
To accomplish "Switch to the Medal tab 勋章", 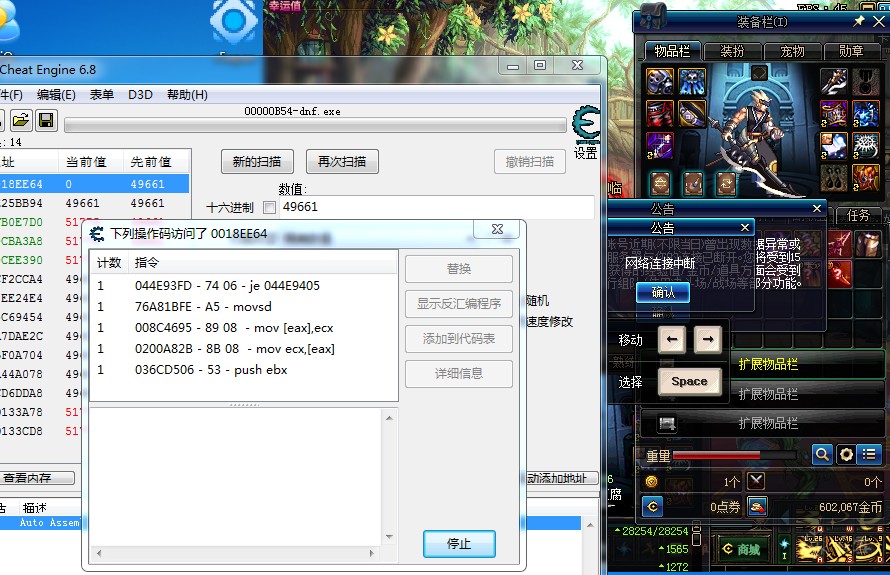I will coord(851,52).
